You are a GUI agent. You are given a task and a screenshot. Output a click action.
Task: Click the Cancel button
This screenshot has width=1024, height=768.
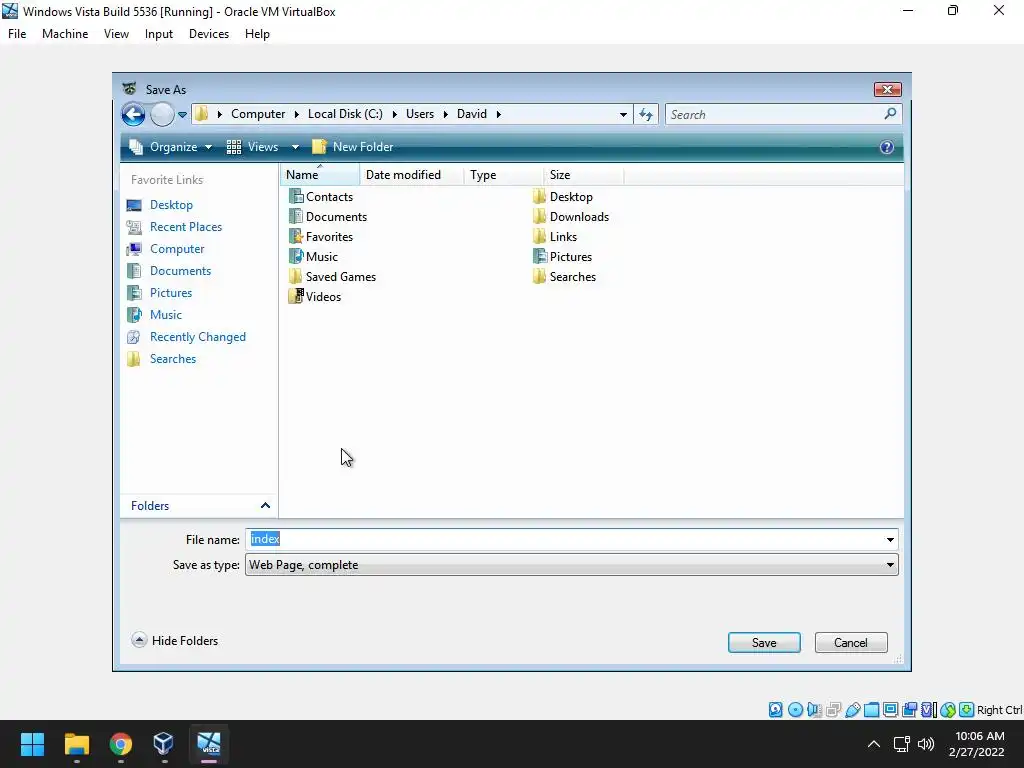851,643
